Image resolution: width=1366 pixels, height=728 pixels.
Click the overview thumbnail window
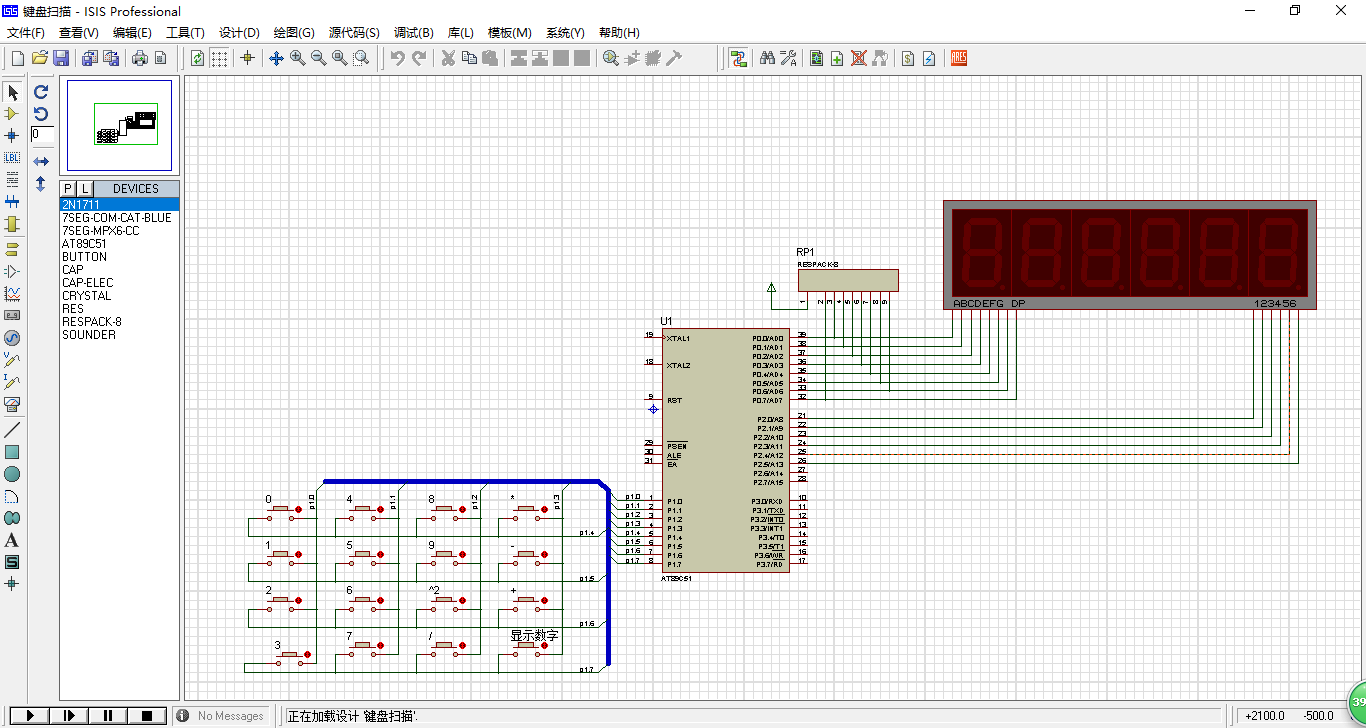pos(119,126)
